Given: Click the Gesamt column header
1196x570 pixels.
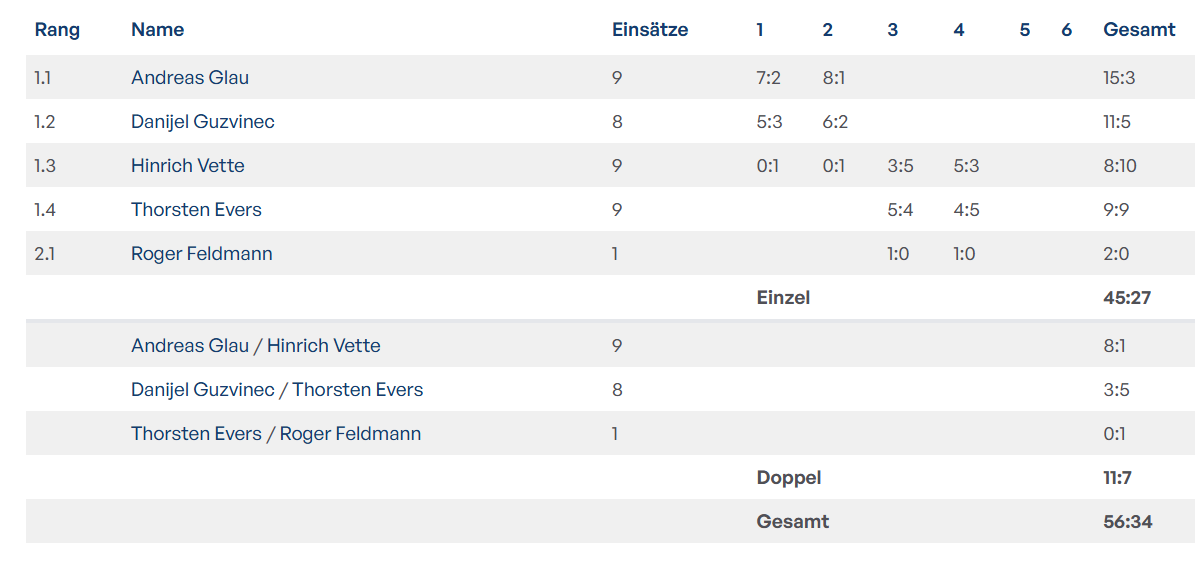Looking at the screenshot, I should click(1139, 30).
